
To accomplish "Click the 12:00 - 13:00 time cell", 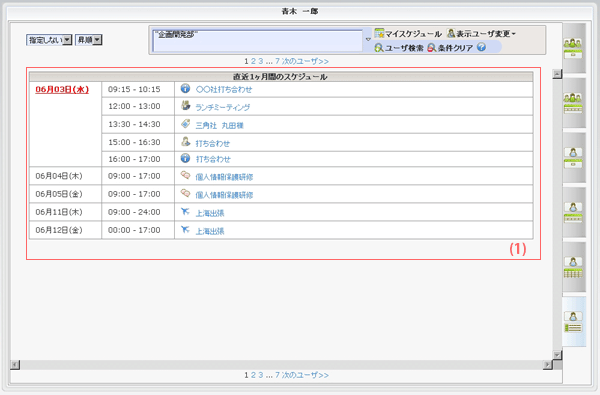I will (x=138, y=106).
